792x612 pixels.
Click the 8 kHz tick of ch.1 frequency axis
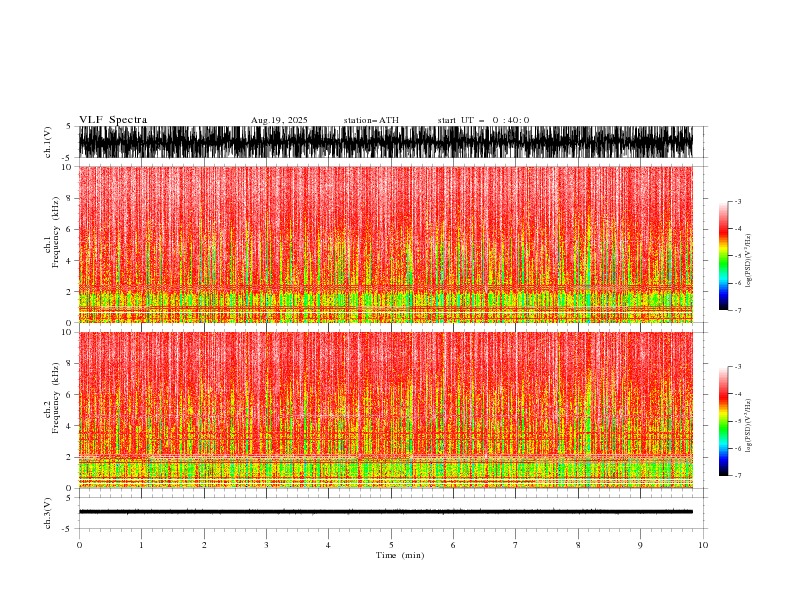pyautogui.click(x=69, y=198)
